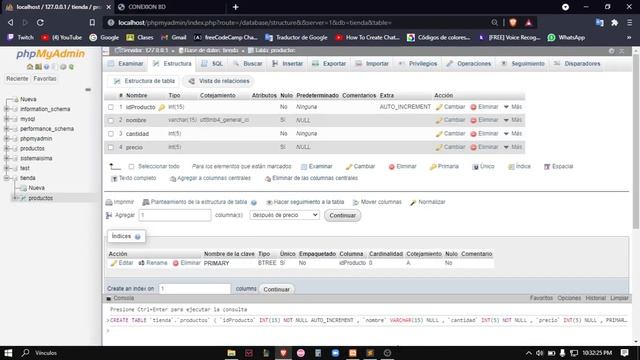
Task: Click Historial in the console bar
Action: (596, 298)
